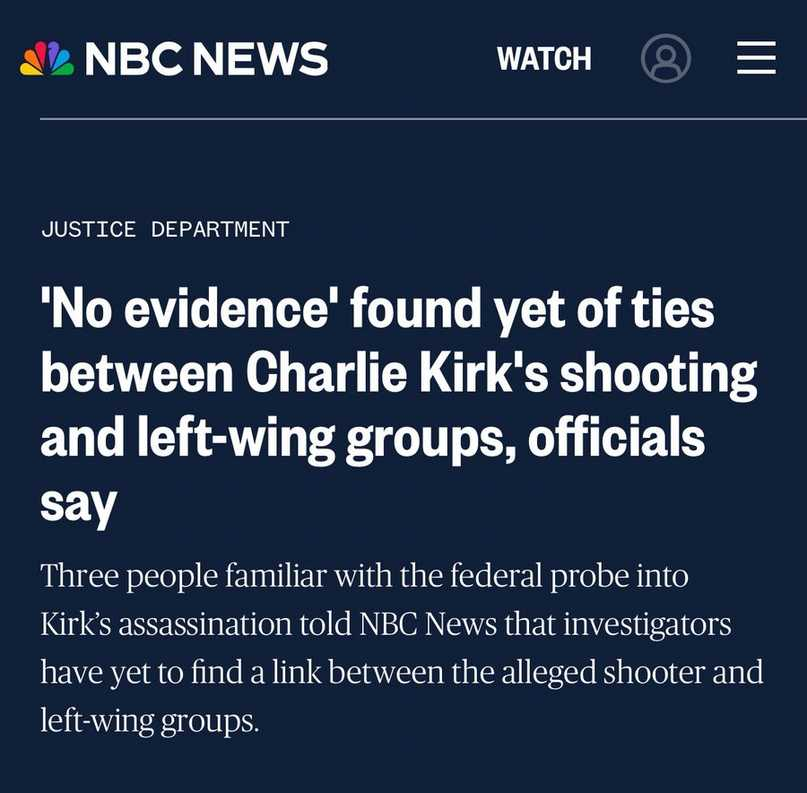Click the NBC NEWS wordmark

206,59
